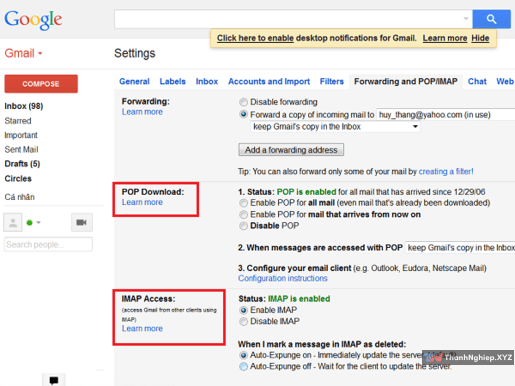Open the search options arrow in search box
515x386 pixels.
coord(466,19)
